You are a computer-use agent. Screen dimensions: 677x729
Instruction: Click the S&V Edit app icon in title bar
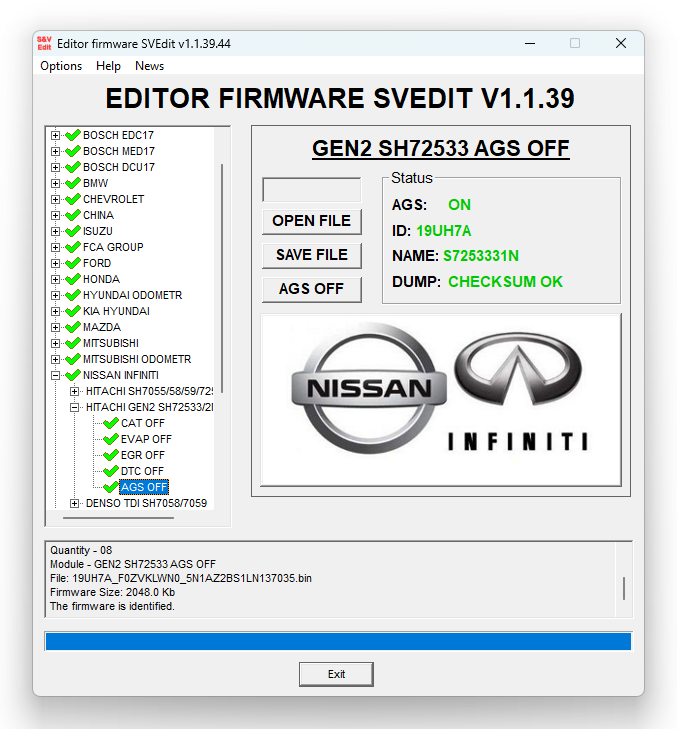pyautogui.click(x=44, y=43)
